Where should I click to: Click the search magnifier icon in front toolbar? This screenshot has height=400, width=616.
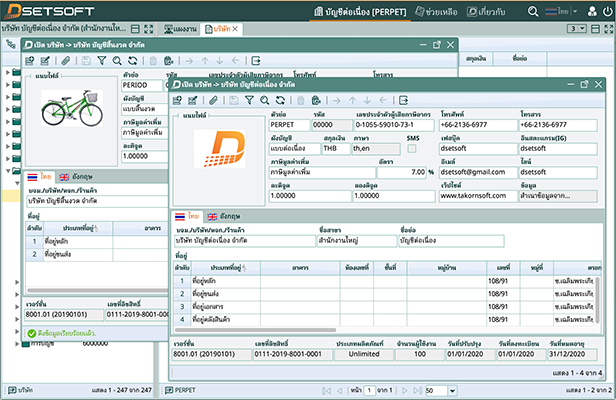point(264,100)
